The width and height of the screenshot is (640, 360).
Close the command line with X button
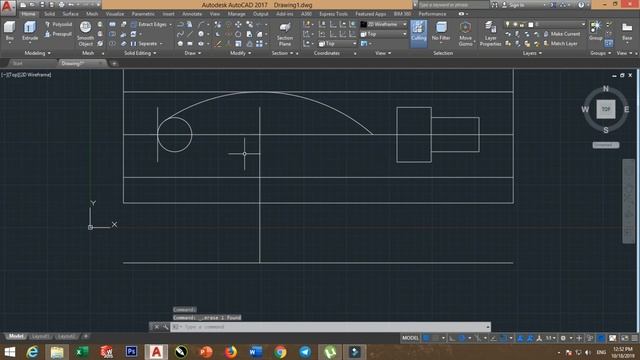pos(156,327)
